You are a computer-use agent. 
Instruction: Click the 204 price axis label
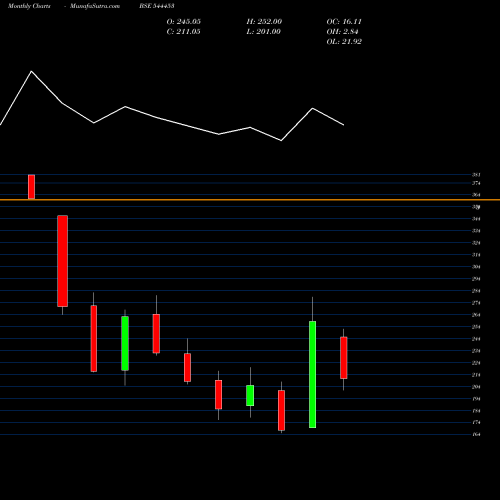(x=476, y=387)
